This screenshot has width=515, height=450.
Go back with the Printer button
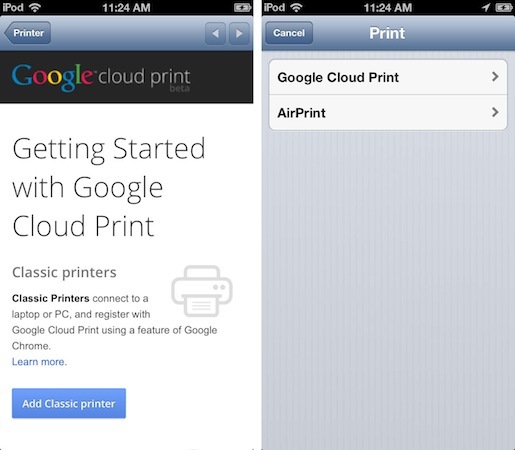click(x=28, y=33)
